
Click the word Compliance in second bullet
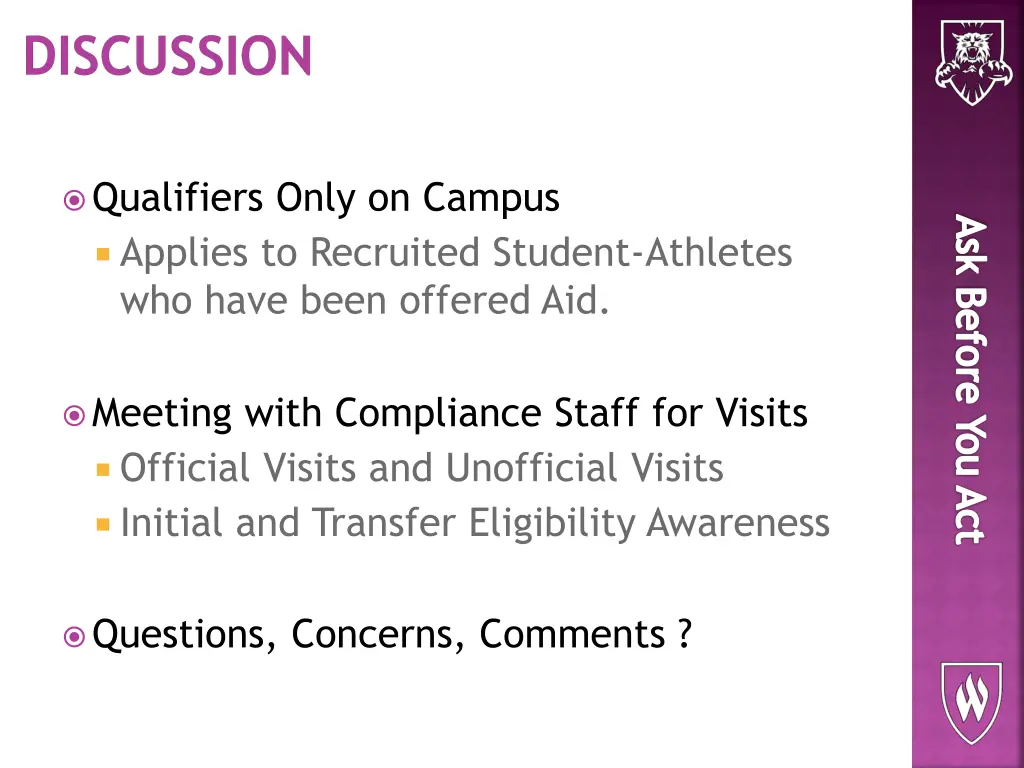(x=438, y=414)
